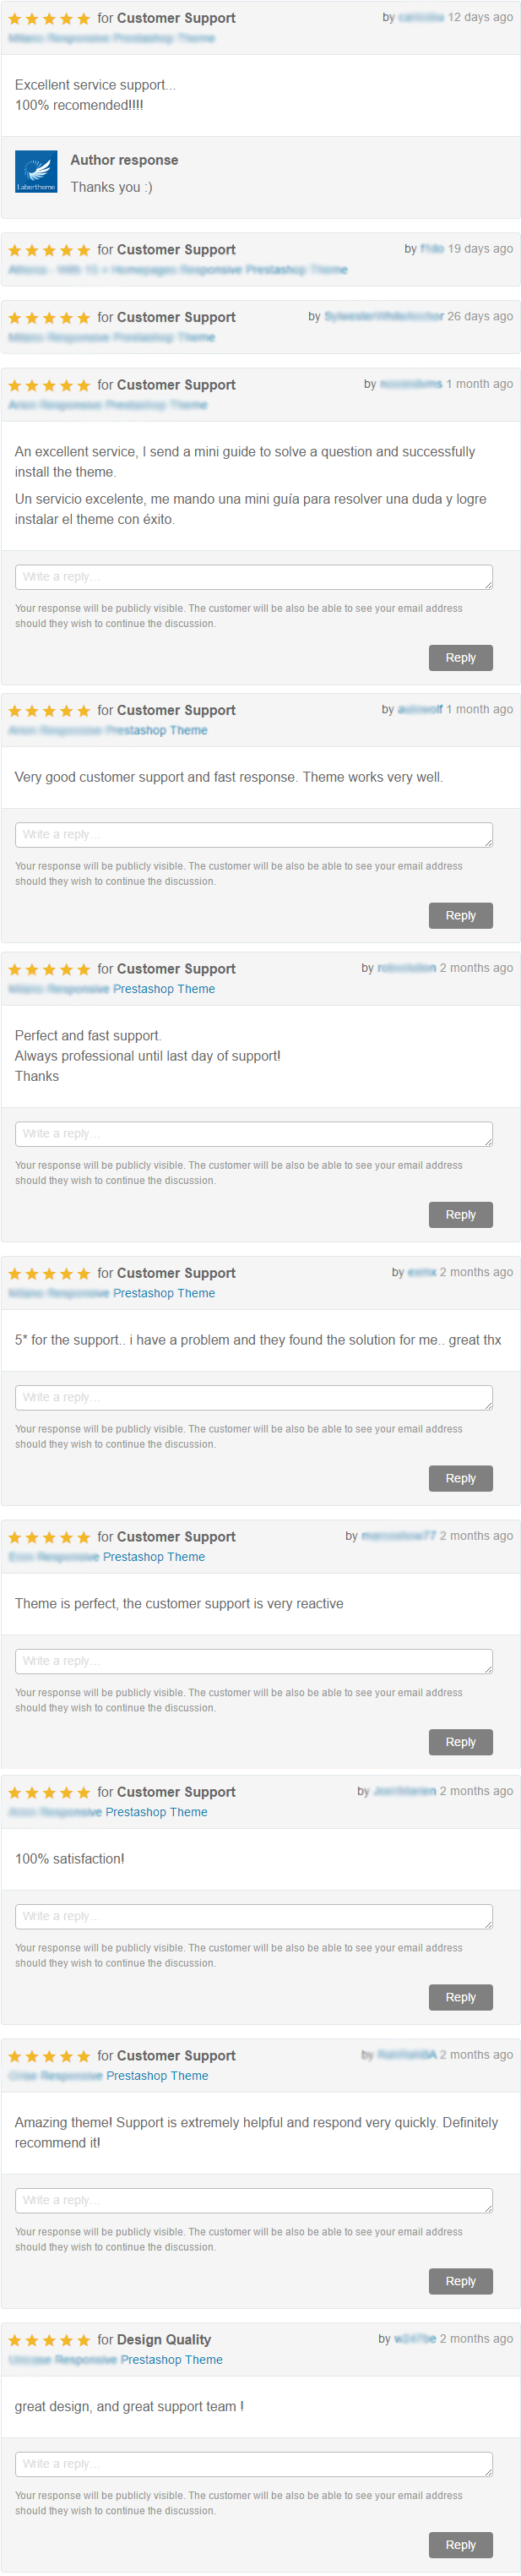Focus the reply box under the 'An excellent service' review
The width and height of the screenshot is (521, 2576).
coord(253,577)
